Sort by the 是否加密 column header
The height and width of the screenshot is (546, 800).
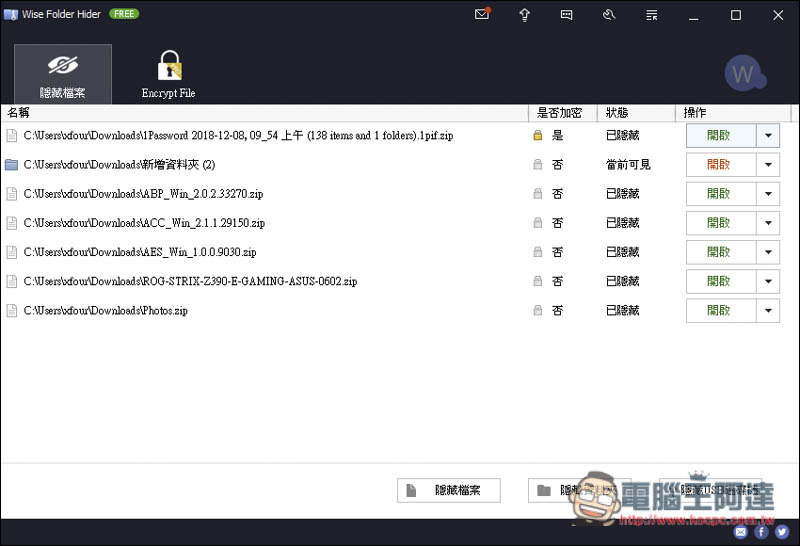coord(562,113)
